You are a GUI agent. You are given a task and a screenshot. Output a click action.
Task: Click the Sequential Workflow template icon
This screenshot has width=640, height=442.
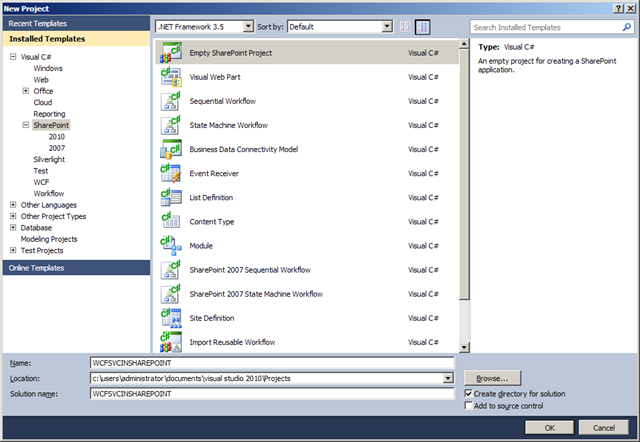click(x=171, y=101)
